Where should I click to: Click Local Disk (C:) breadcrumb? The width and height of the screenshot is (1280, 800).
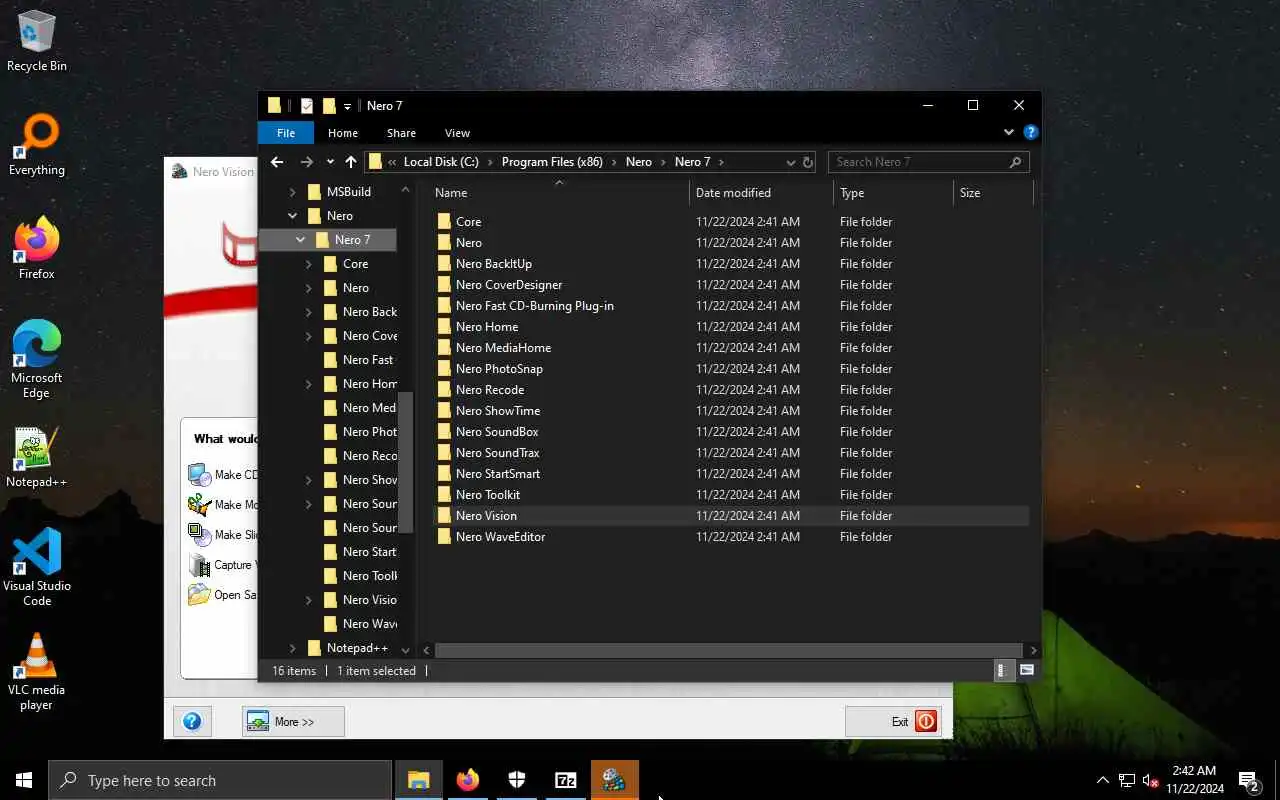pyautogui.click(x=441, y=162)
